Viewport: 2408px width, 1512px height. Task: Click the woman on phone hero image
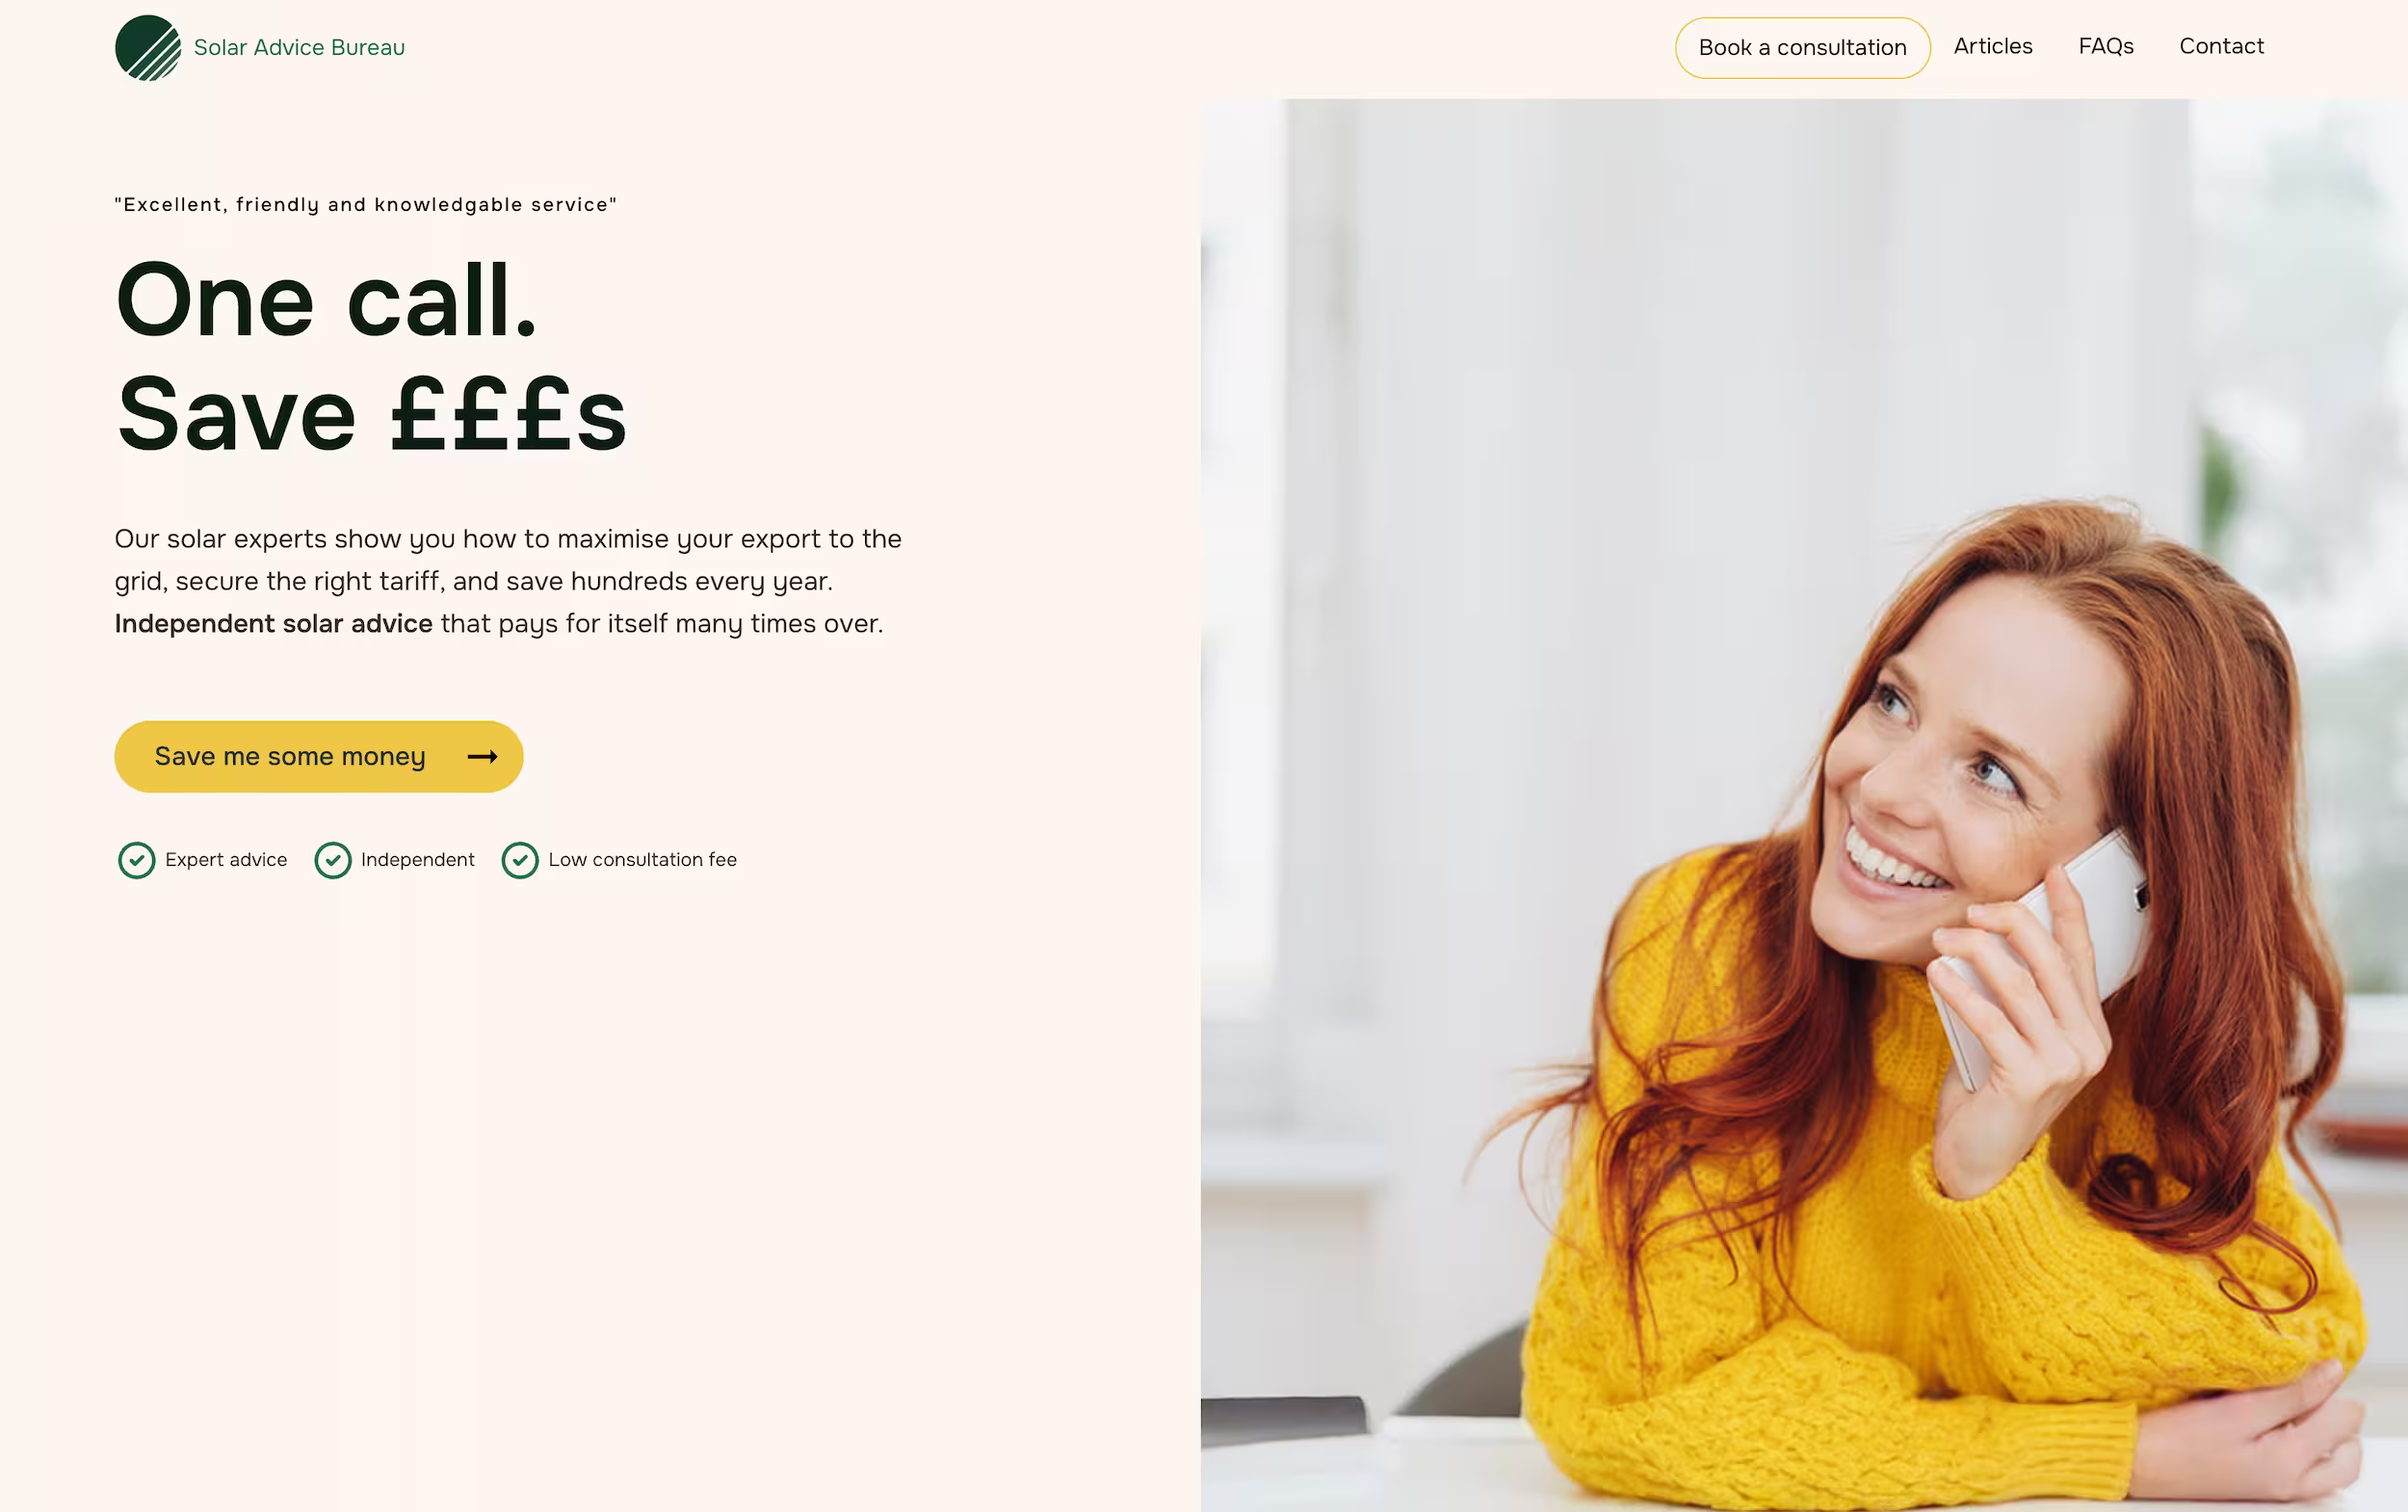tap(1804, 805)
